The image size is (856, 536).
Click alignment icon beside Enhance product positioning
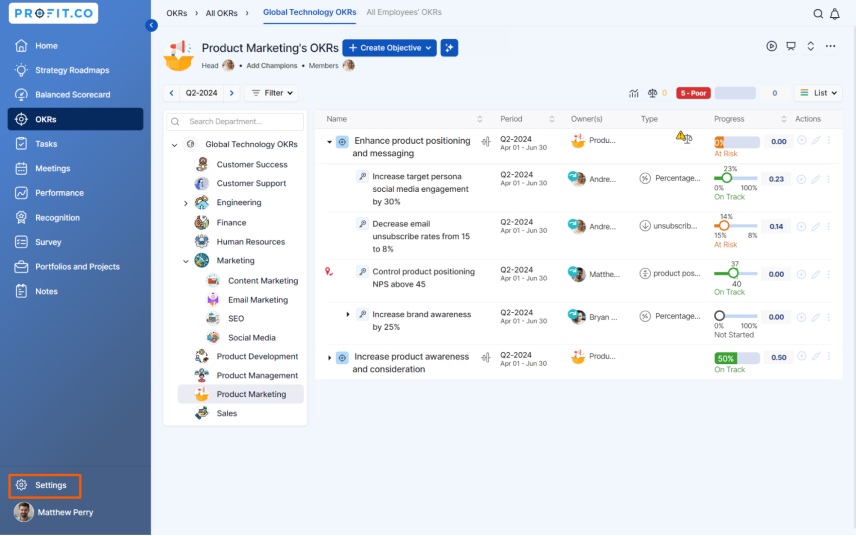pyautogui.click(x=485, y=142)
